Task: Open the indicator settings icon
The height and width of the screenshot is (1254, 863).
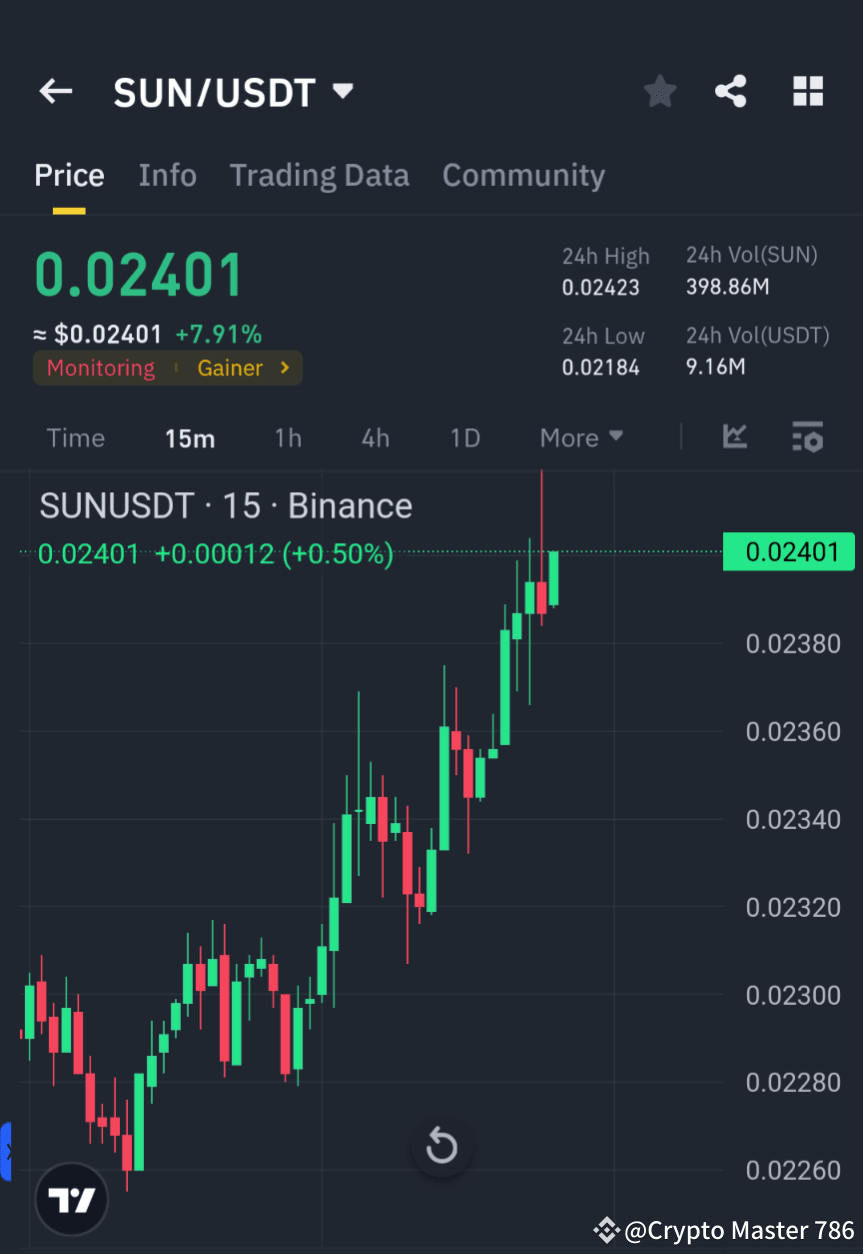Action: click(x=807, y=438)
